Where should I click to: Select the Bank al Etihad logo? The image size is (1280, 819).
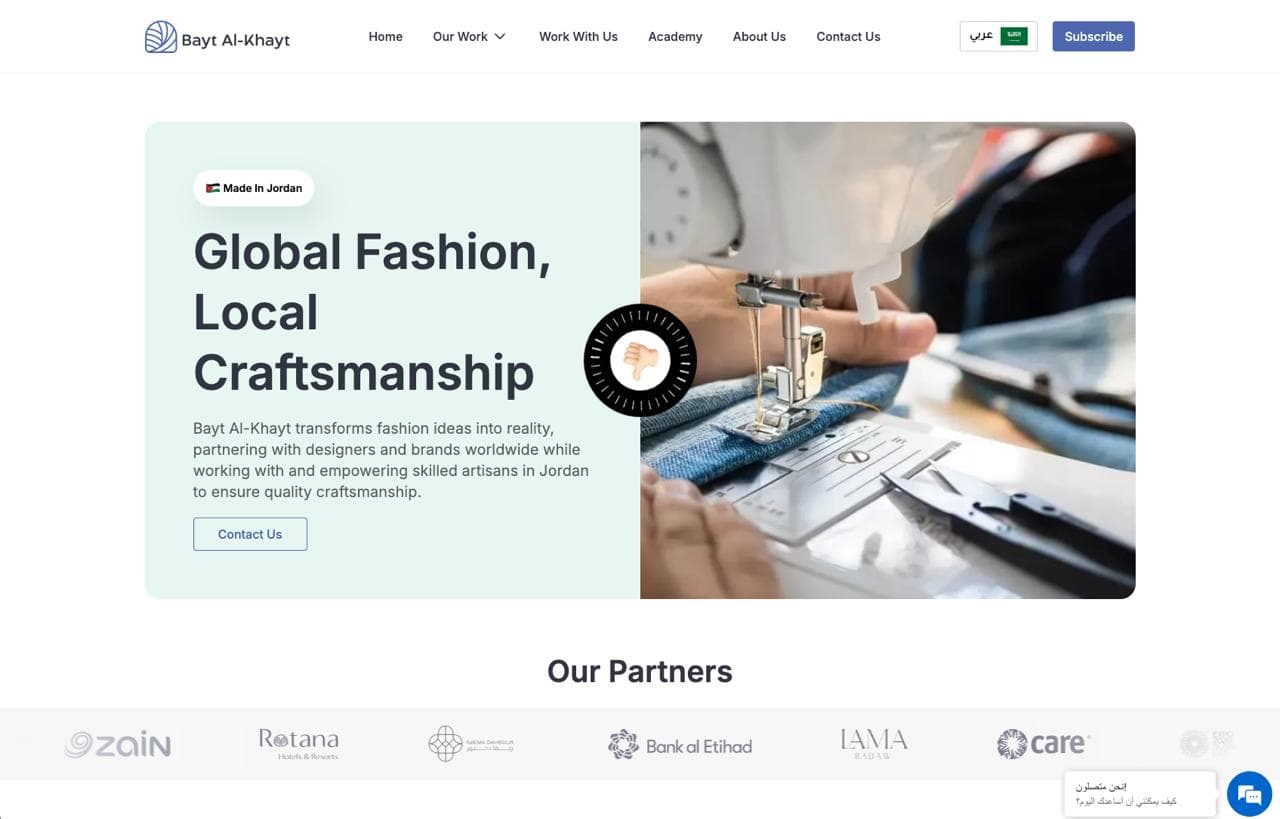pos(680,745)
